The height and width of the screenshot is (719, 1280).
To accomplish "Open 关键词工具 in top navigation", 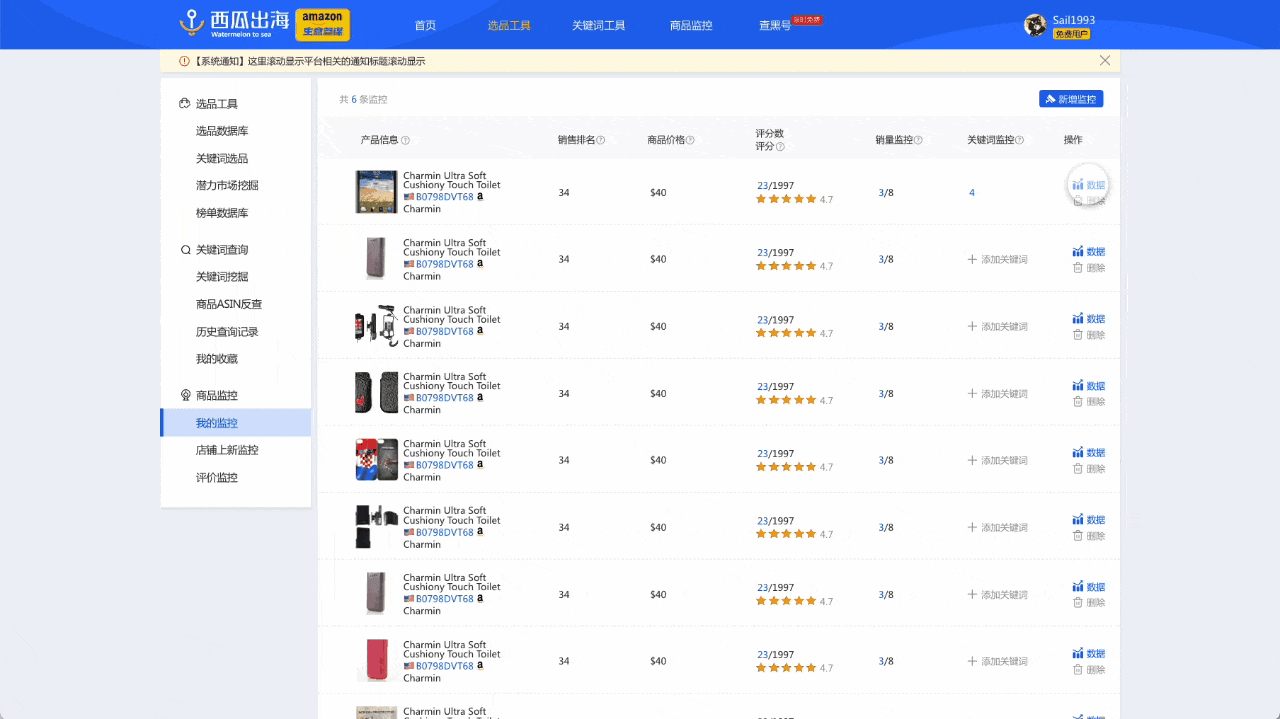I will point(599,26).
